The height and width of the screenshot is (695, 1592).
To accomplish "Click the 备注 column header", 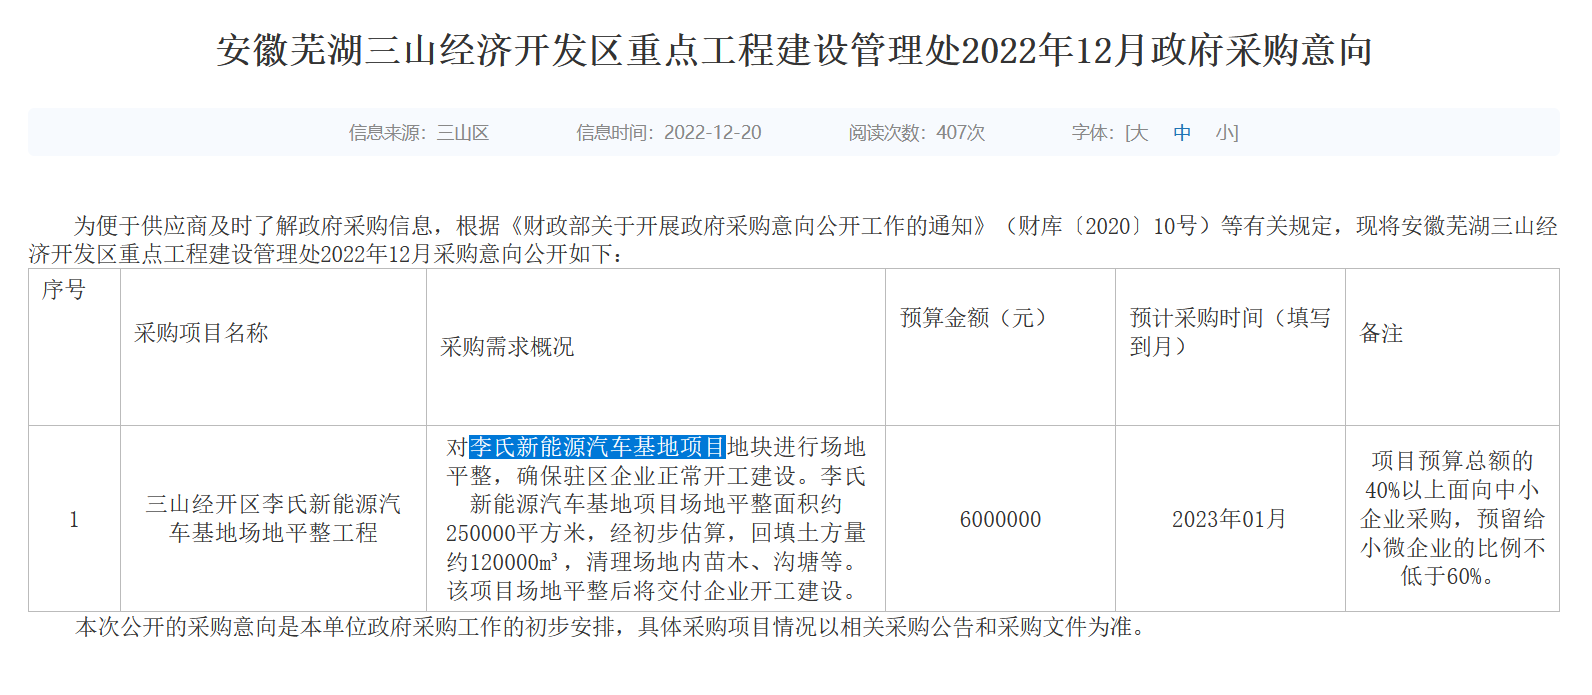I will click(x=1381, y=334).
